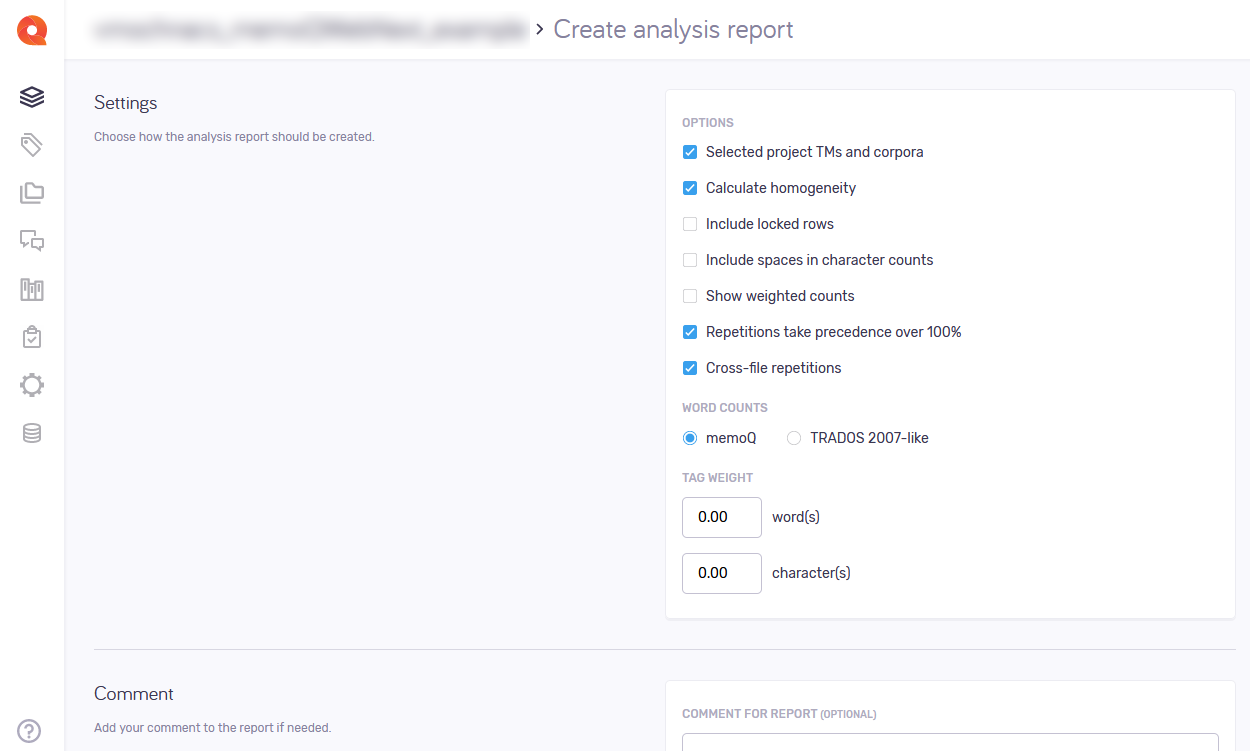Screen dimensions: 1250x751
Task: Click the blurred project name breadcrumb
Action: point(309,30)
